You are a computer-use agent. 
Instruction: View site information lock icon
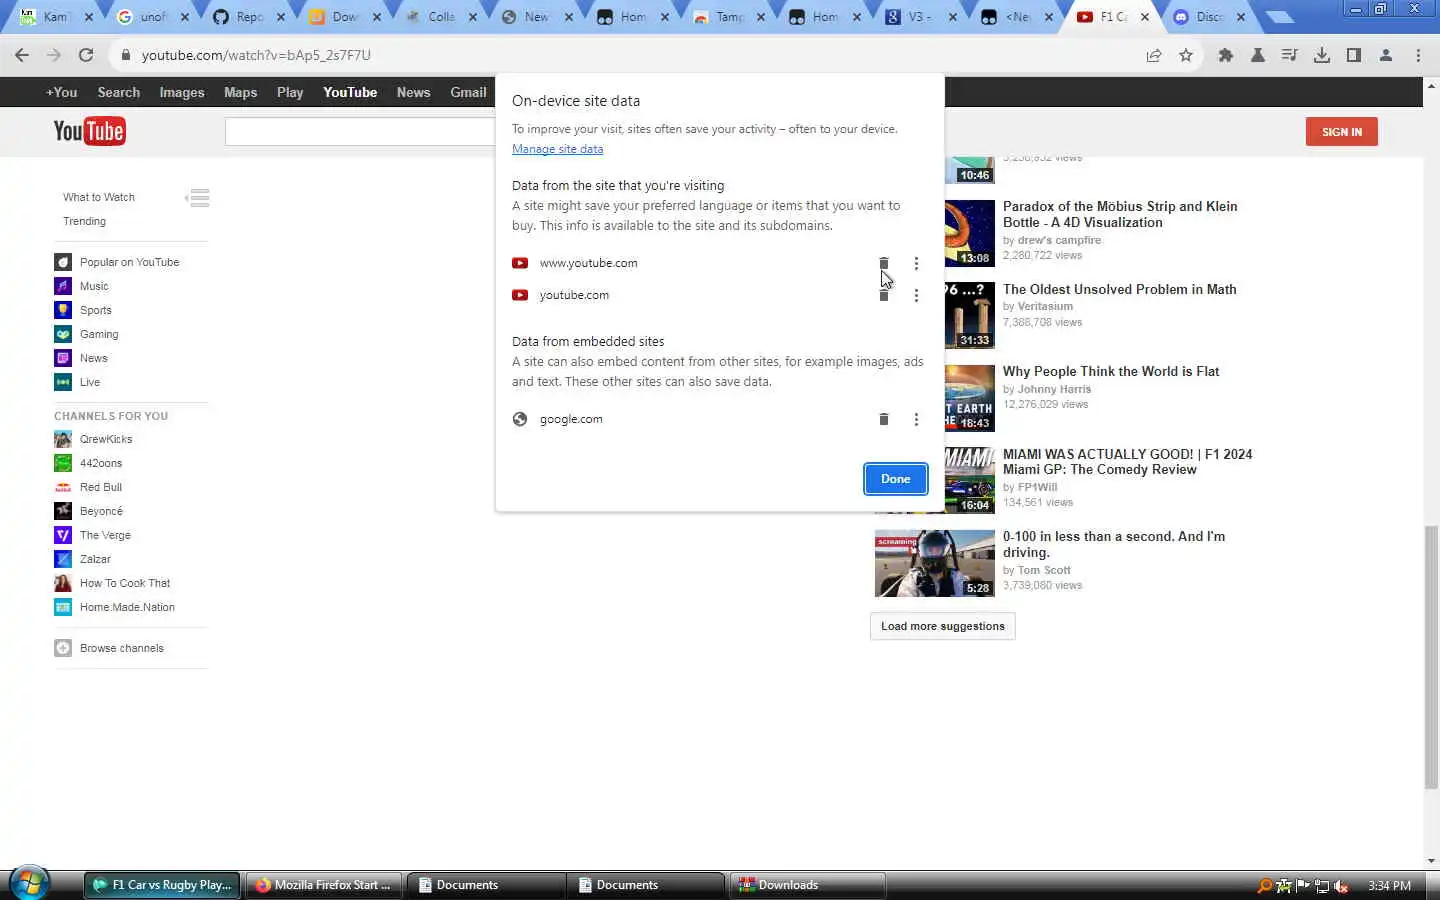(126, 55)
